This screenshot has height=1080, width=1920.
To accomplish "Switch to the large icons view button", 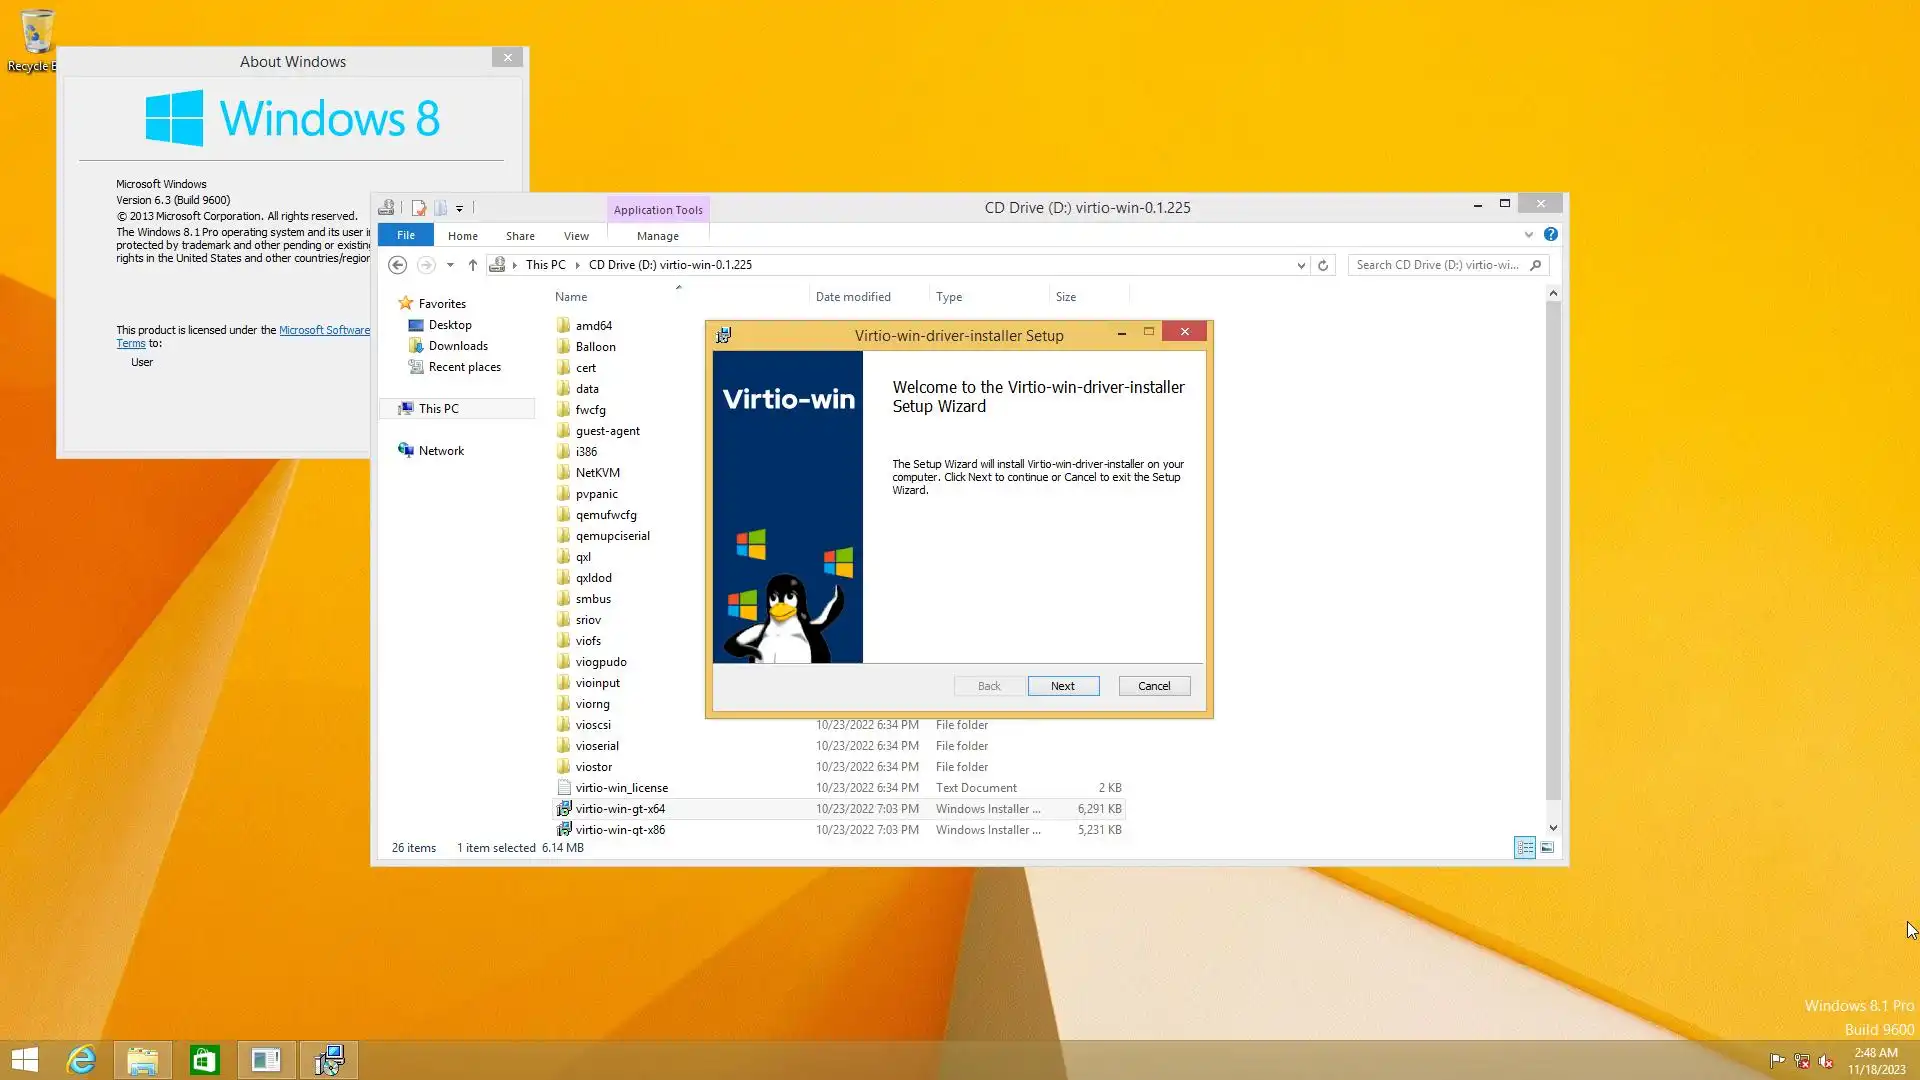I will (x=1547, y=848).
